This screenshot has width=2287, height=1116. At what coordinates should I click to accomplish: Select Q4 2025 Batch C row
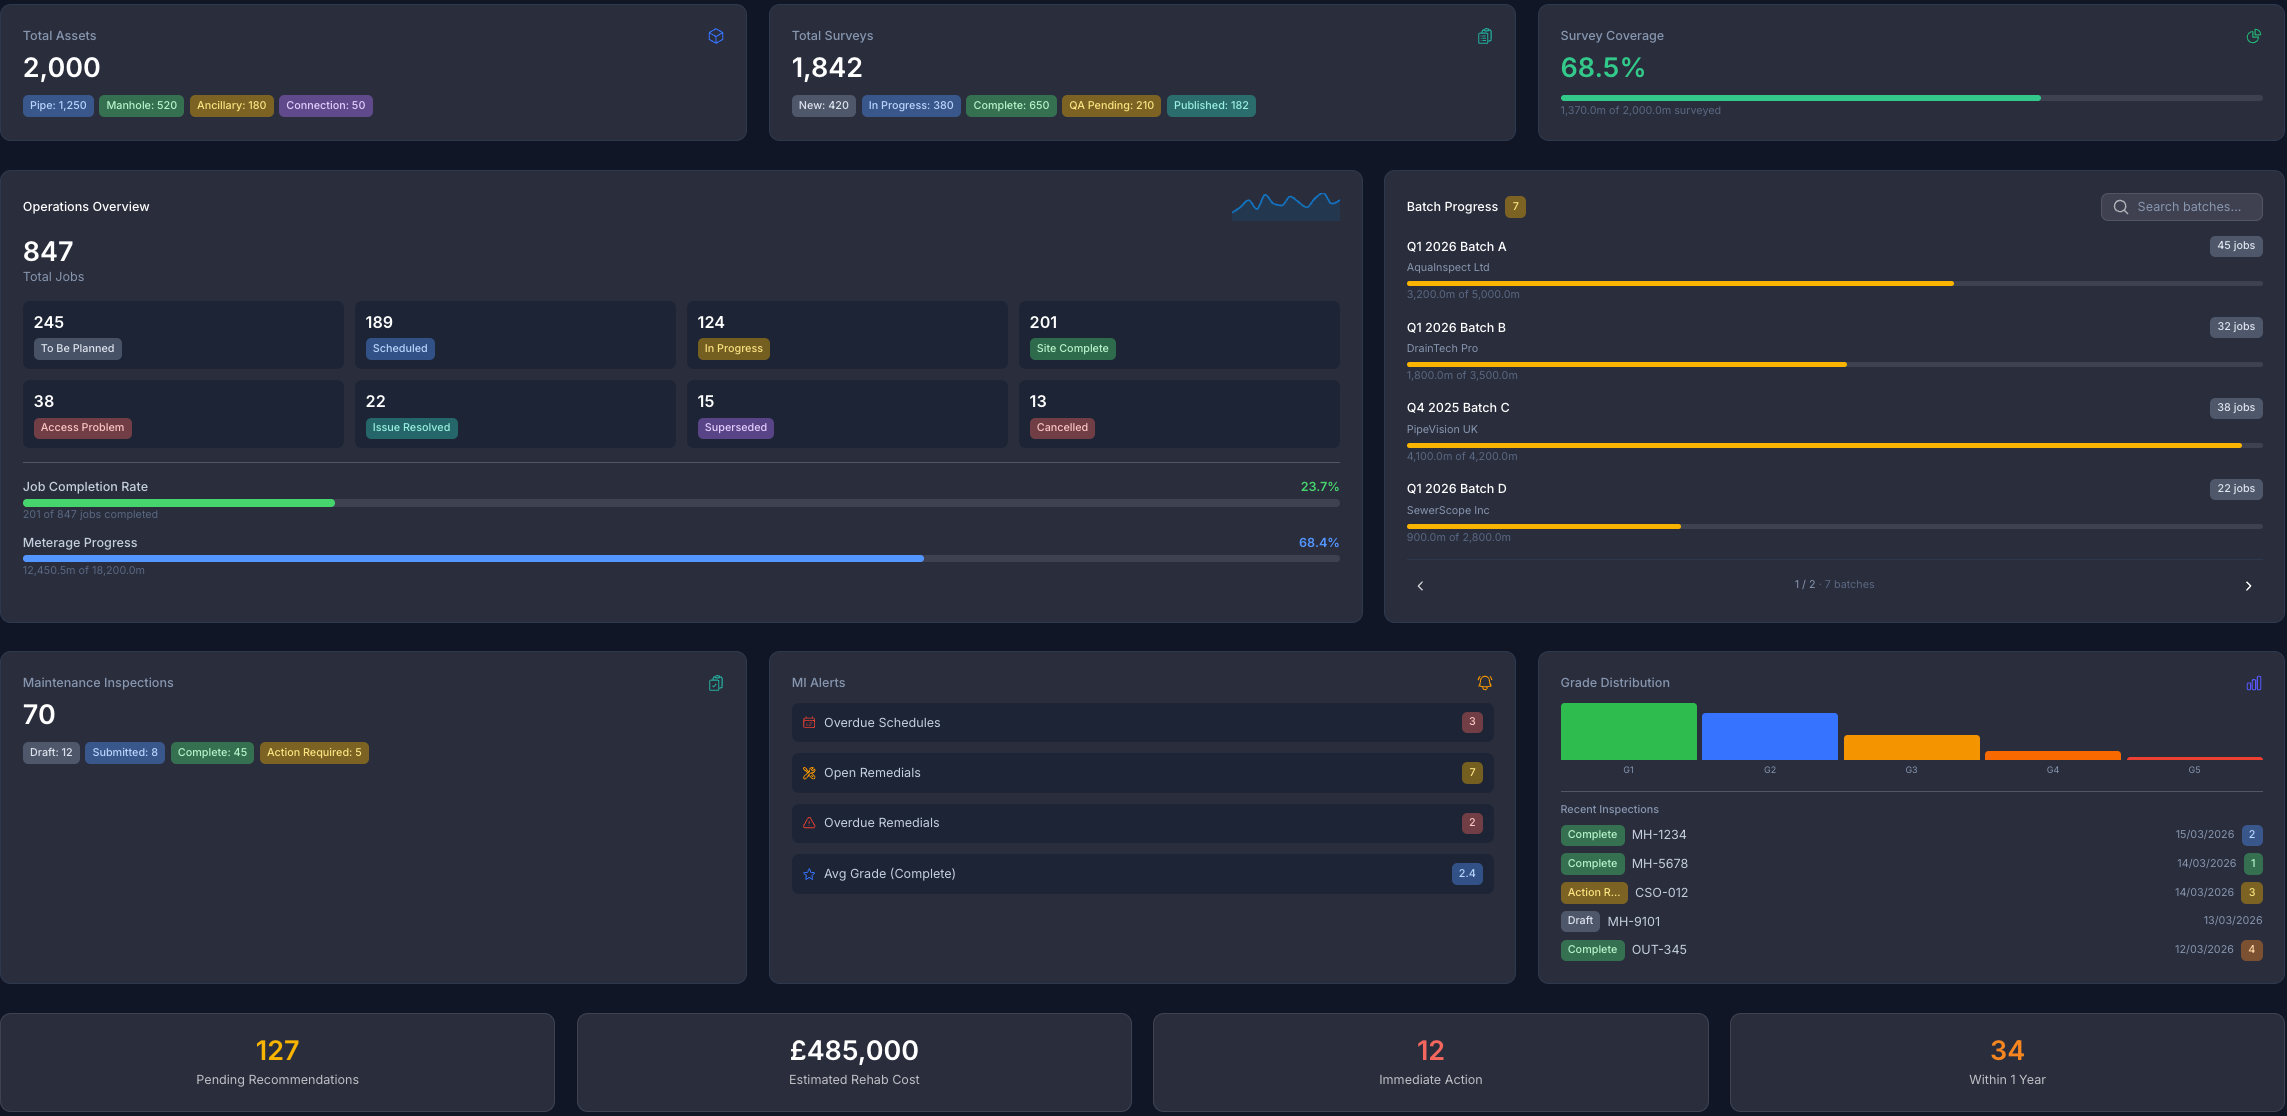pos(1834,431)
